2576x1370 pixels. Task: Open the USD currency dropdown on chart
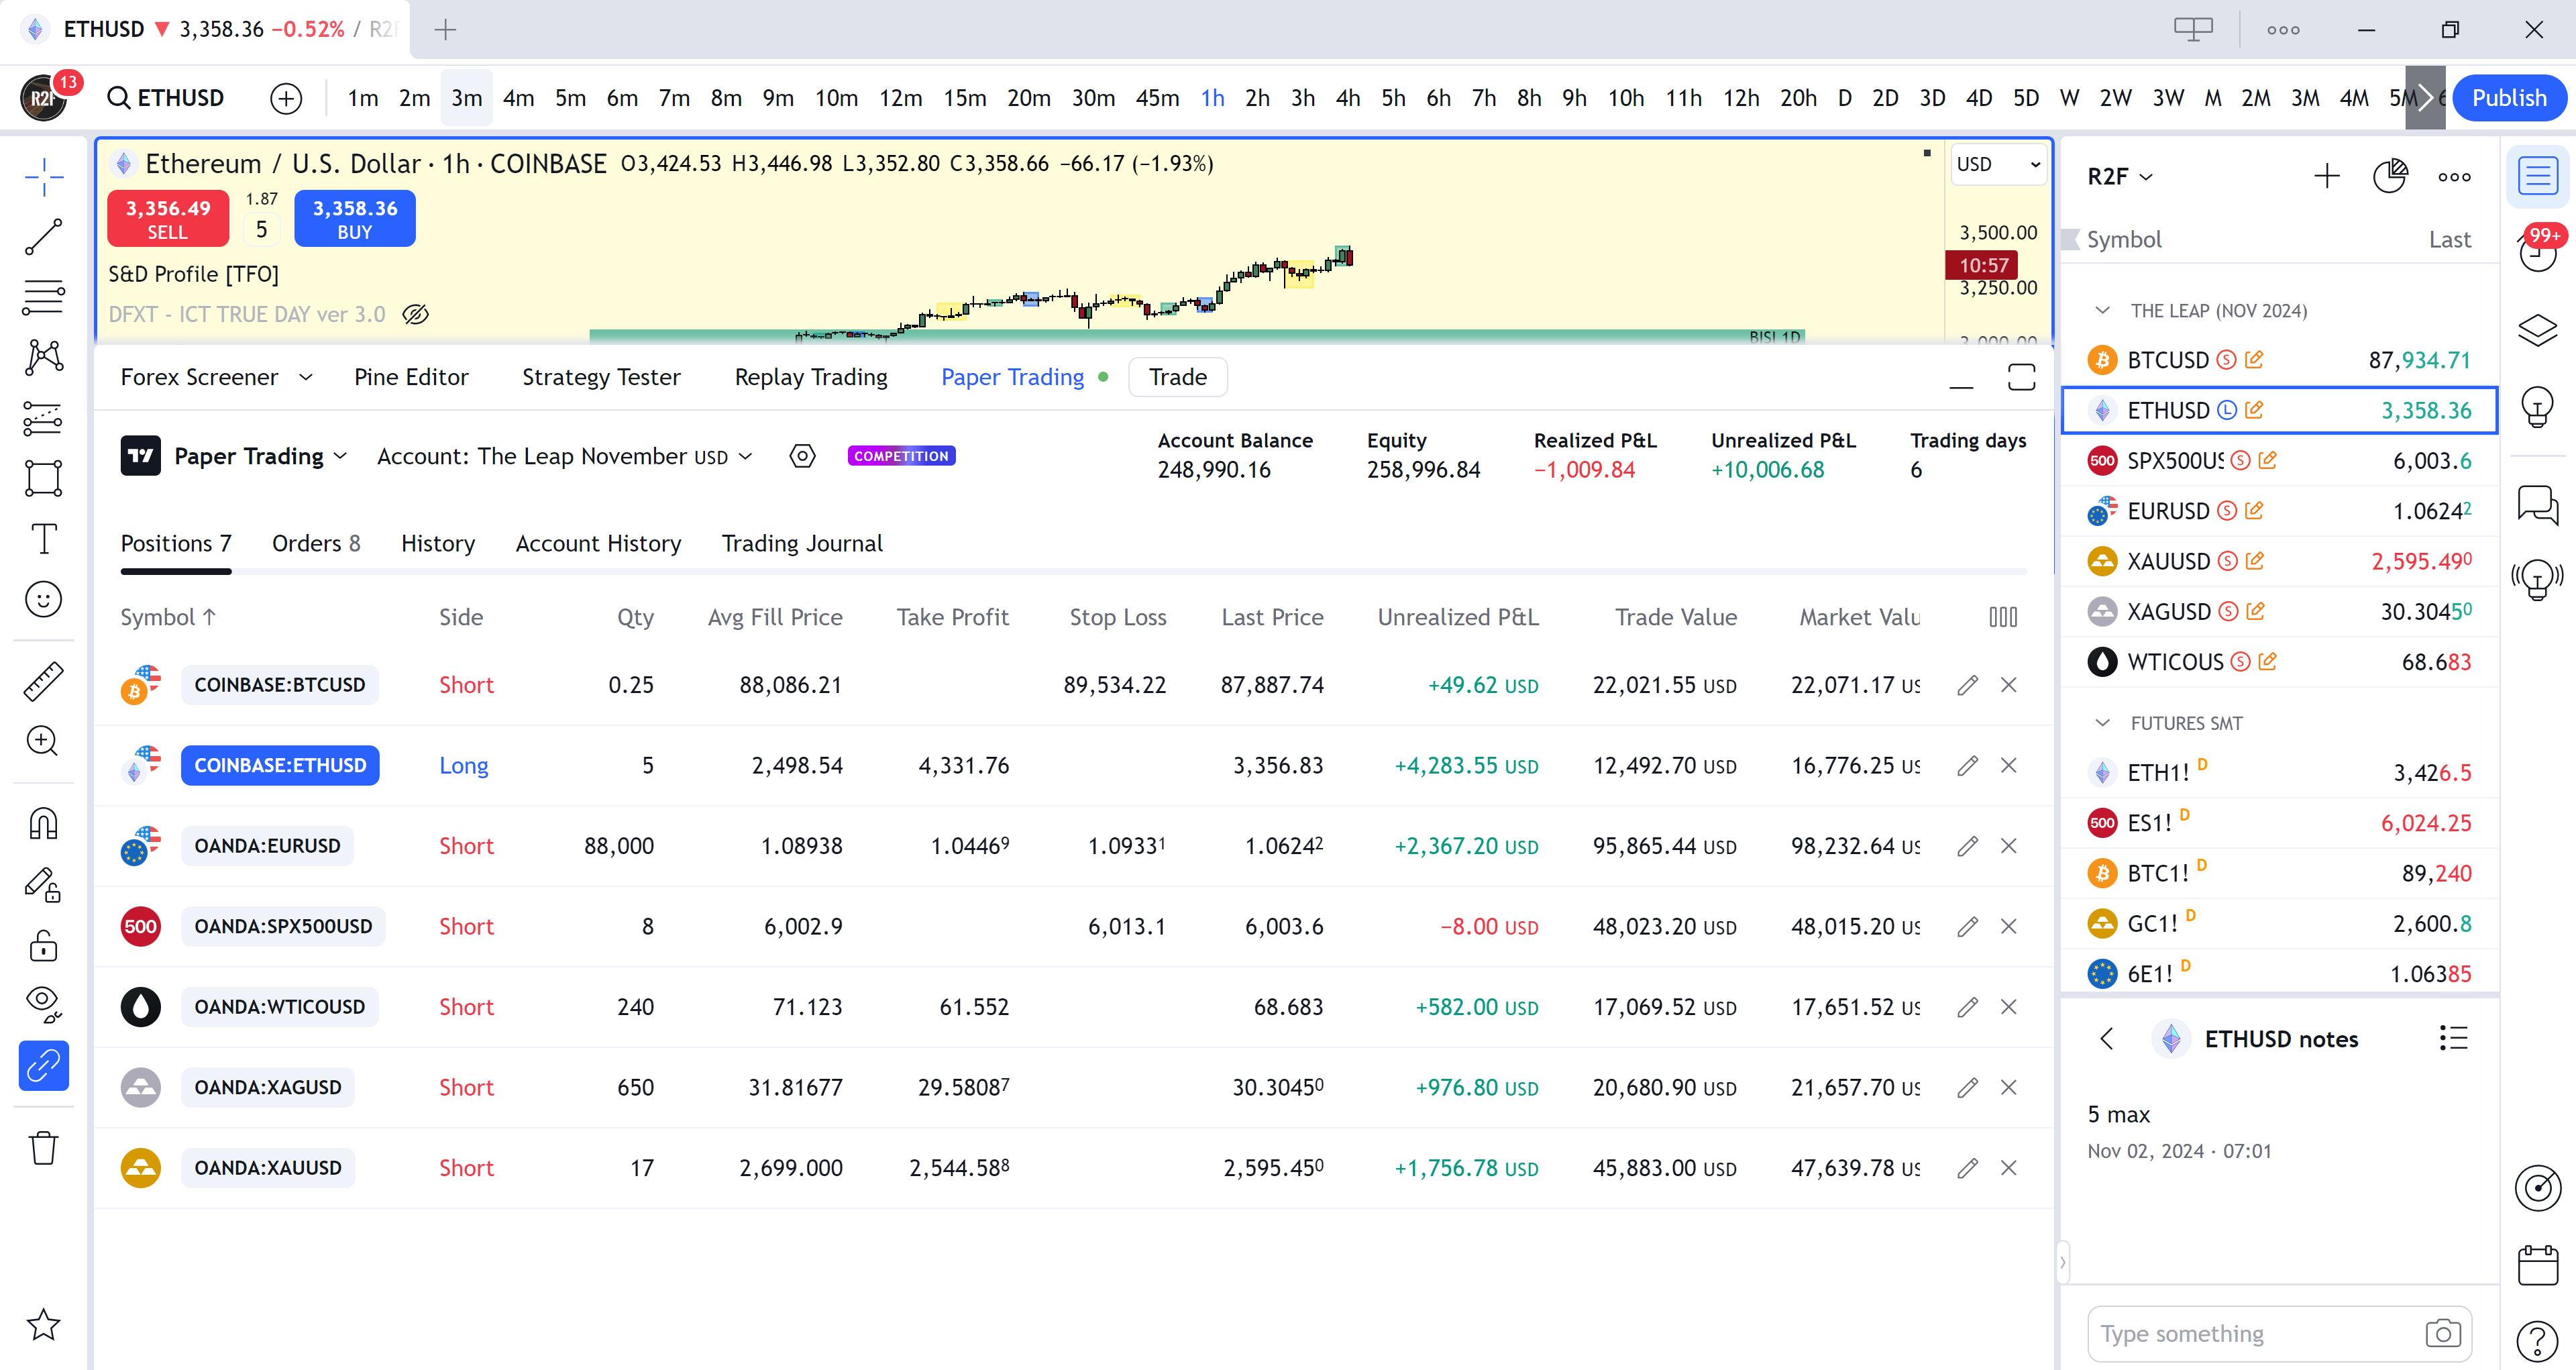[x=1998, y=164]
